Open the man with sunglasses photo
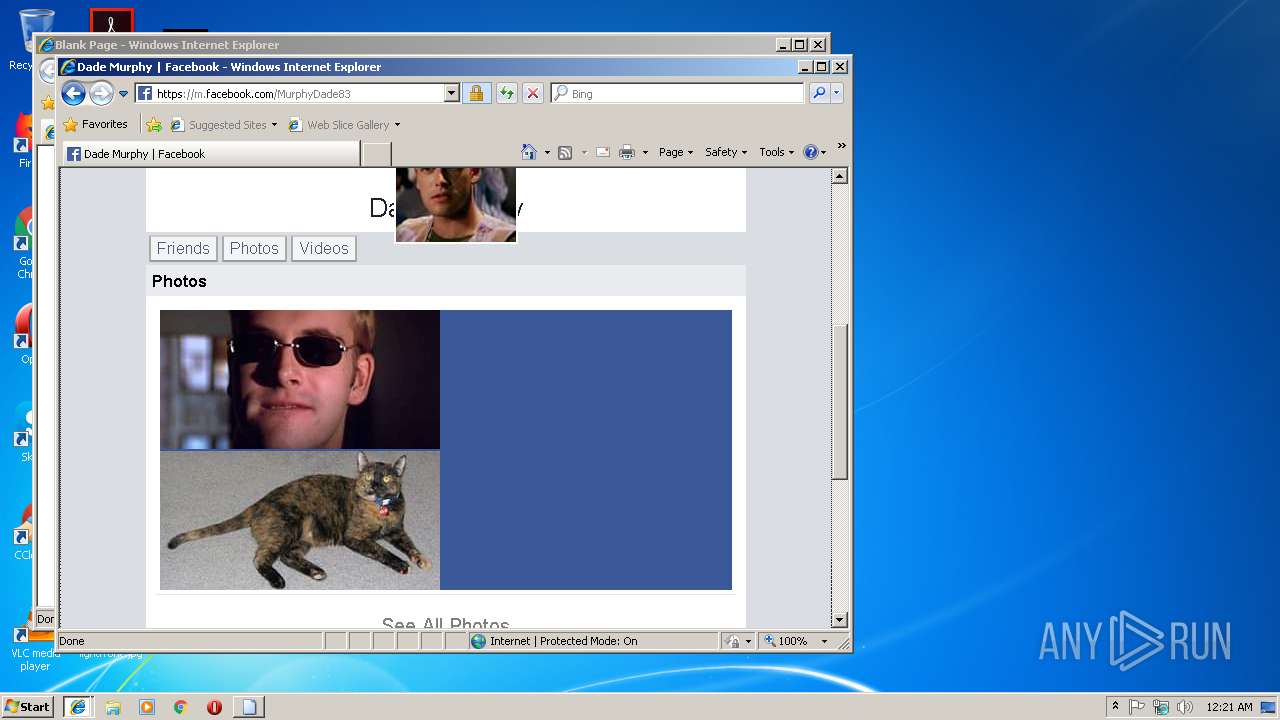 300,380
